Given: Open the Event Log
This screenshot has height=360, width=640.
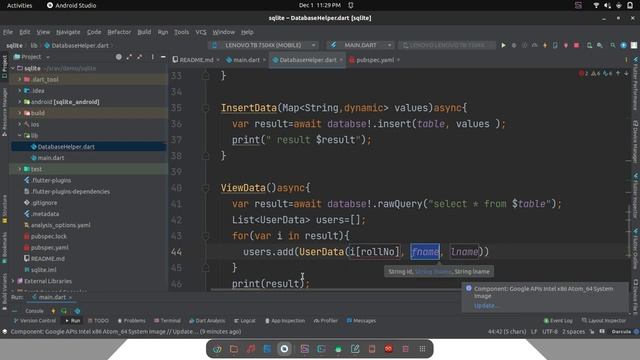Looking at the screenshot, I should 558,321.
